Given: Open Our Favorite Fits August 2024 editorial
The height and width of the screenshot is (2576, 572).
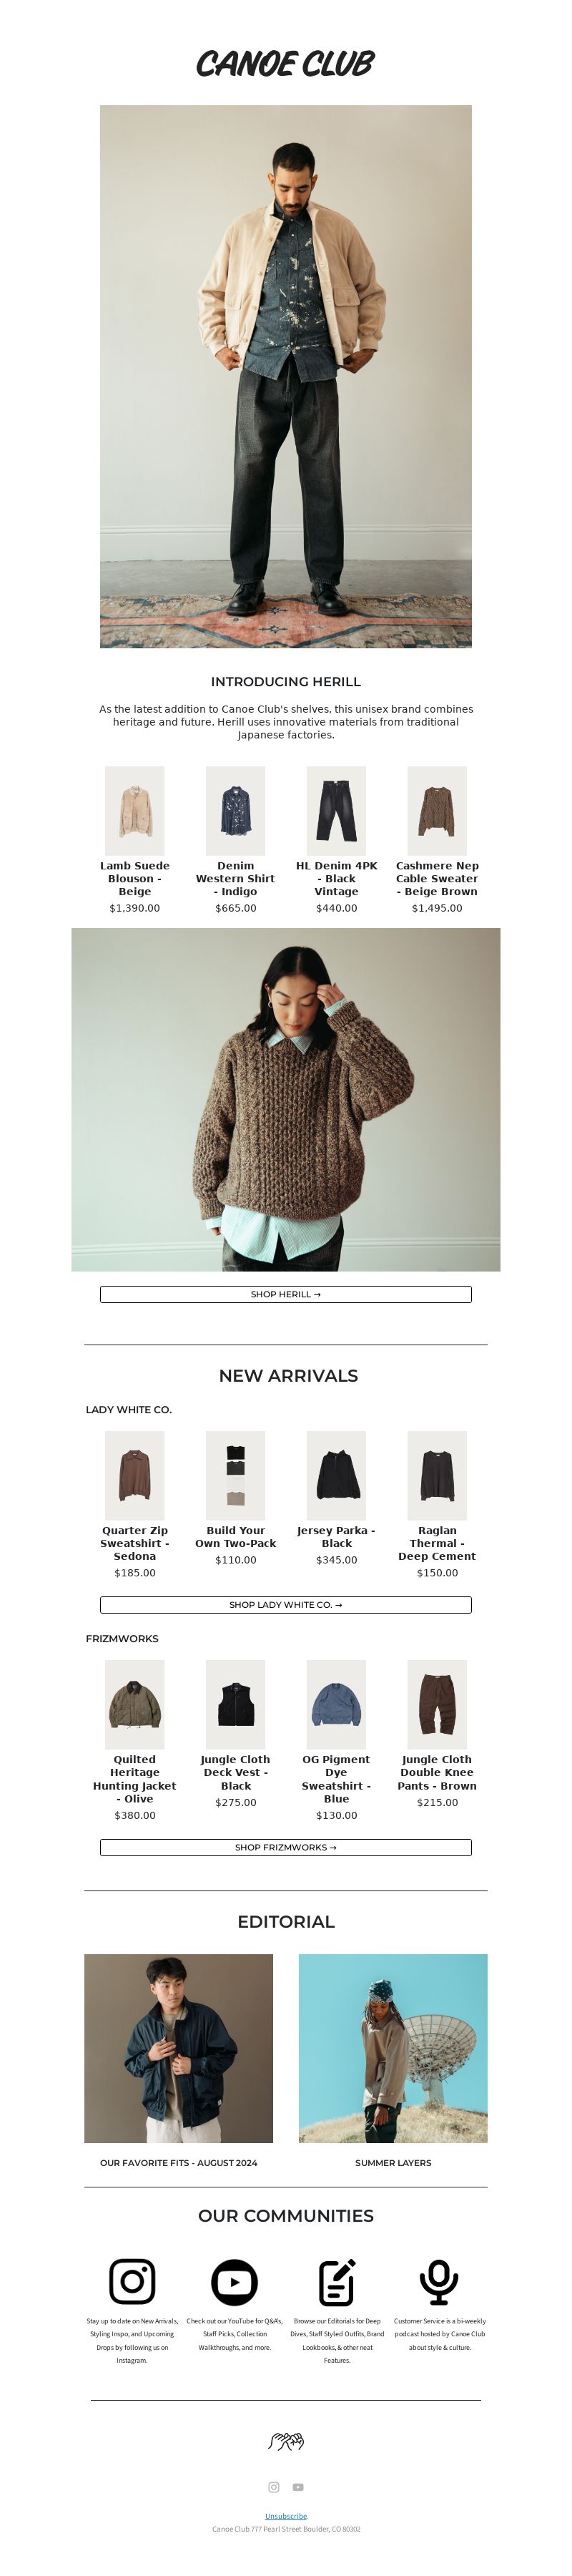Looking at the screenshot, I should pyautogui.click(x=179, y=2161).
